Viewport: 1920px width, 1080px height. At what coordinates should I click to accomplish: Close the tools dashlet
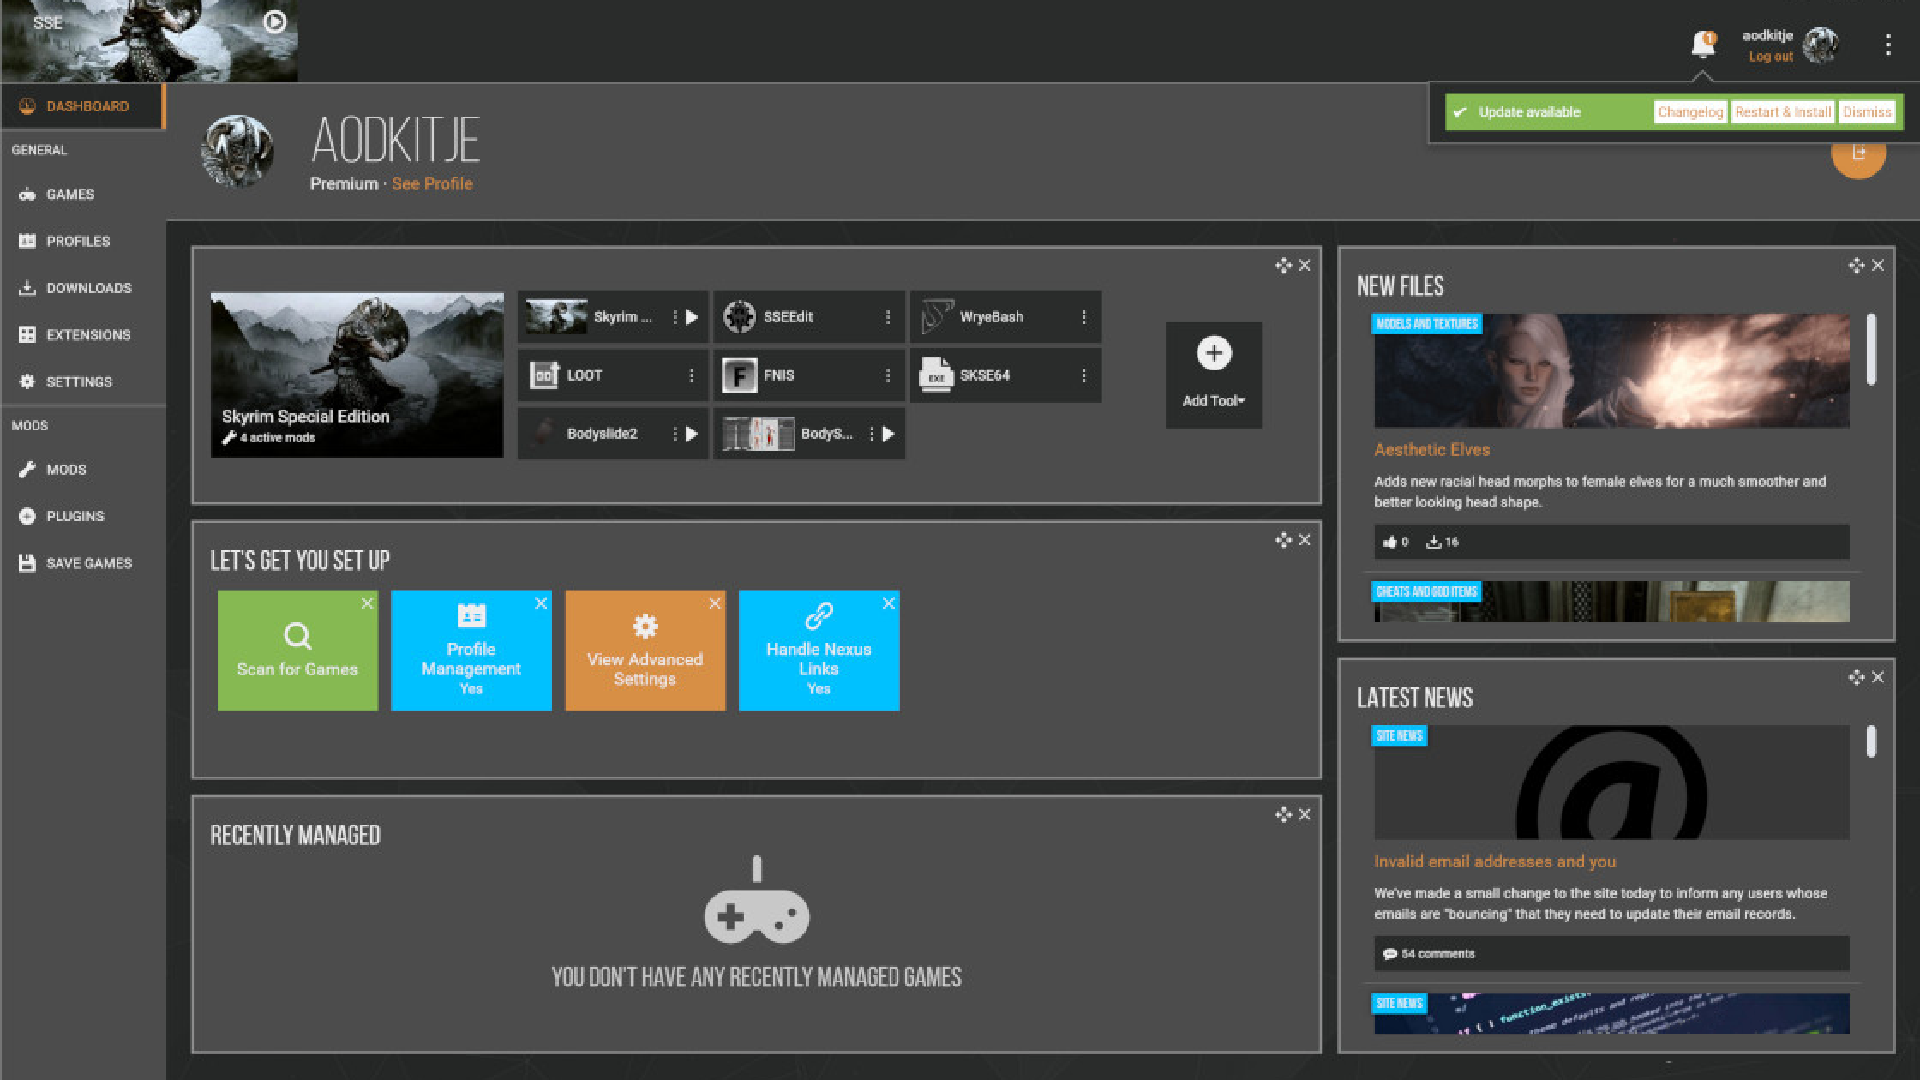coord(1305,265)
